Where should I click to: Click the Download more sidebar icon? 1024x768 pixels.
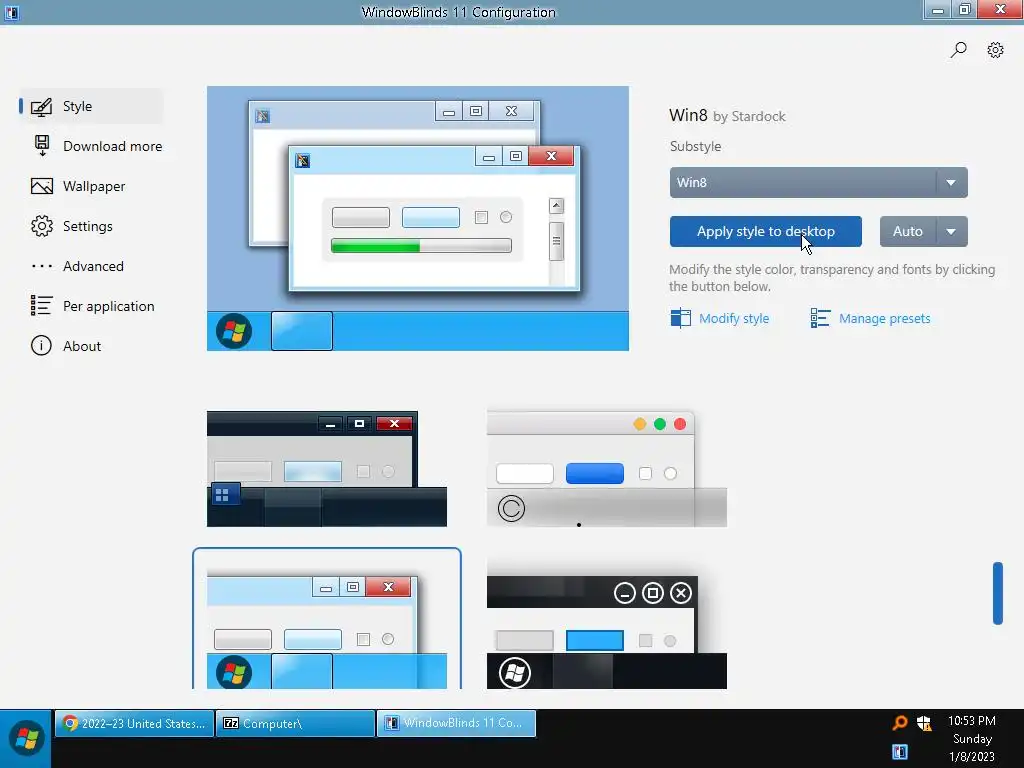click(x=42, y=146)
